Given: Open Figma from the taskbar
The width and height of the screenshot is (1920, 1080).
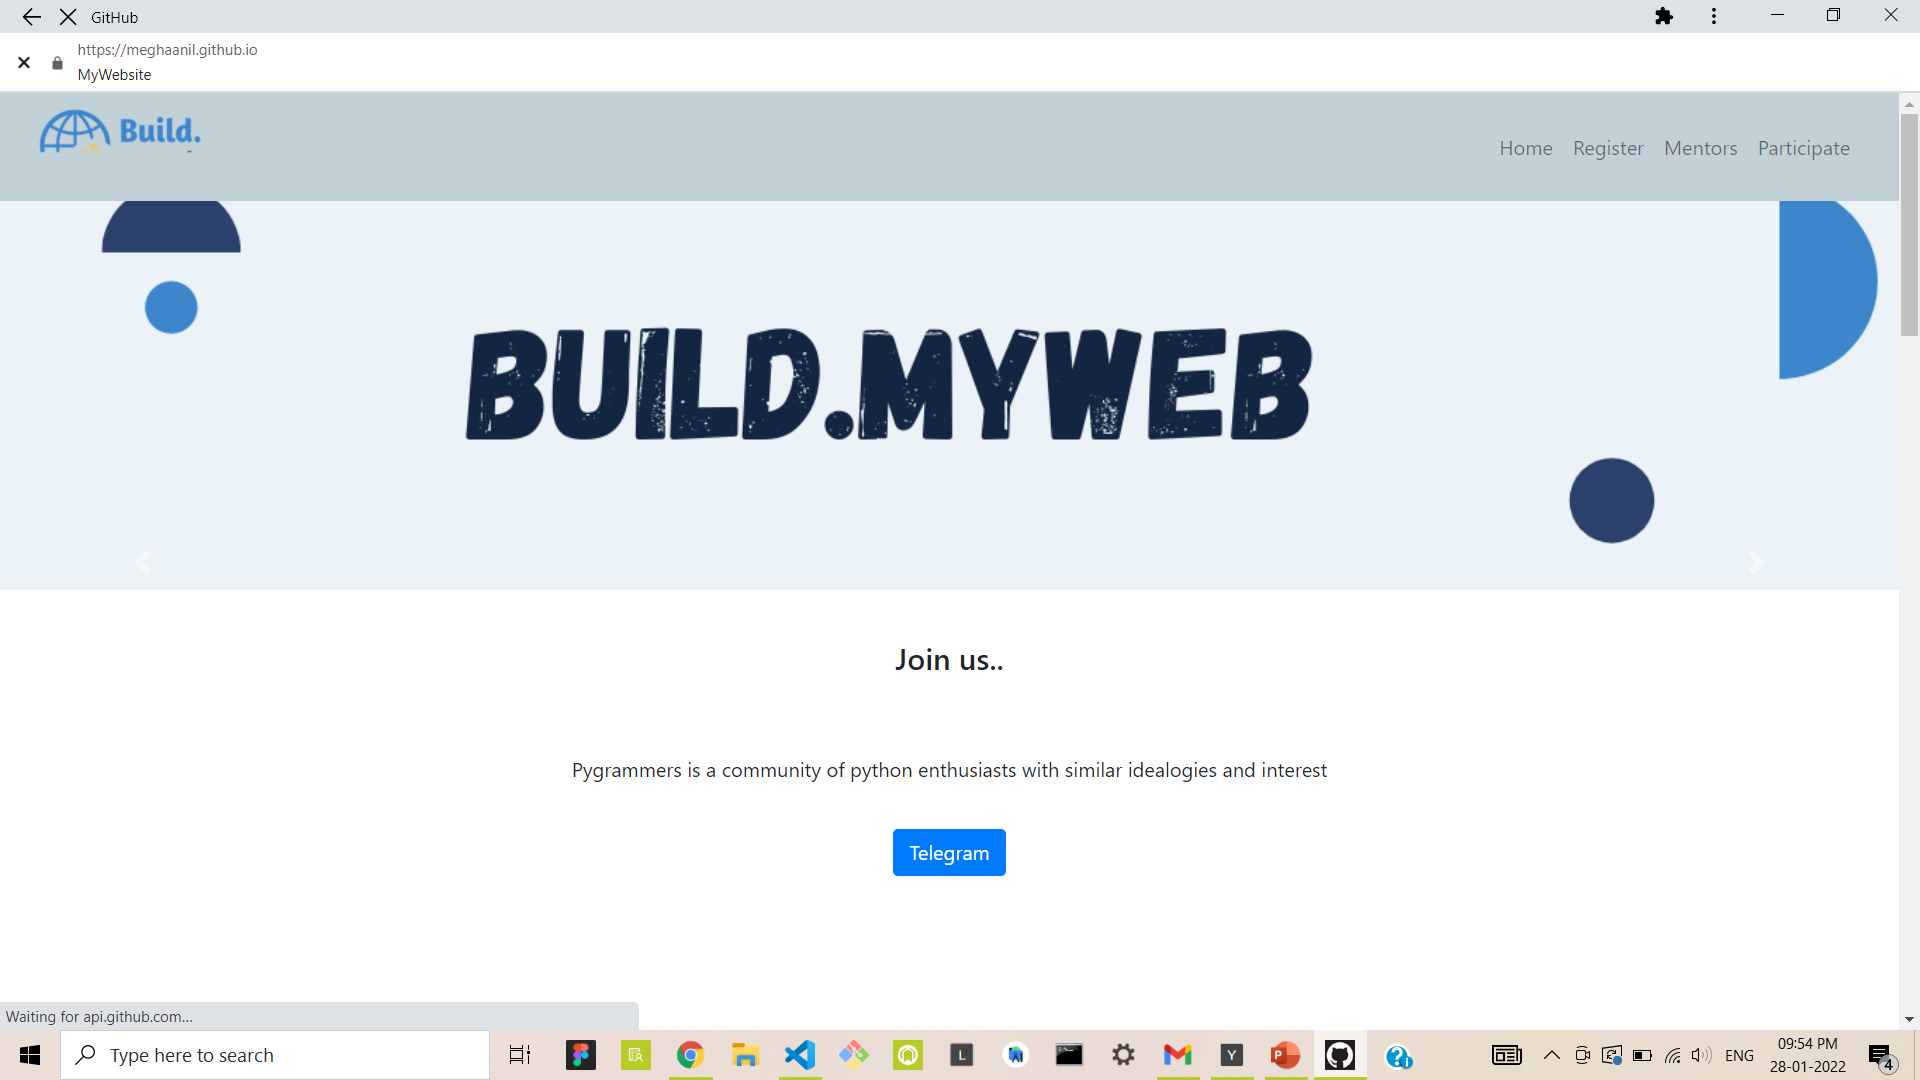Looking at the screenshot, I should pyautogui.click(x=580, y=1055).
